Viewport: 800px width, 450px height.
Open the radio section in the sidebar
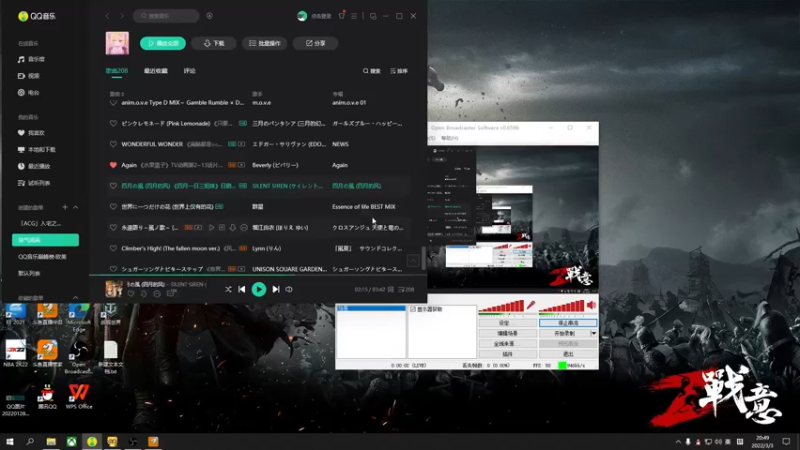[x=29, y=92]
